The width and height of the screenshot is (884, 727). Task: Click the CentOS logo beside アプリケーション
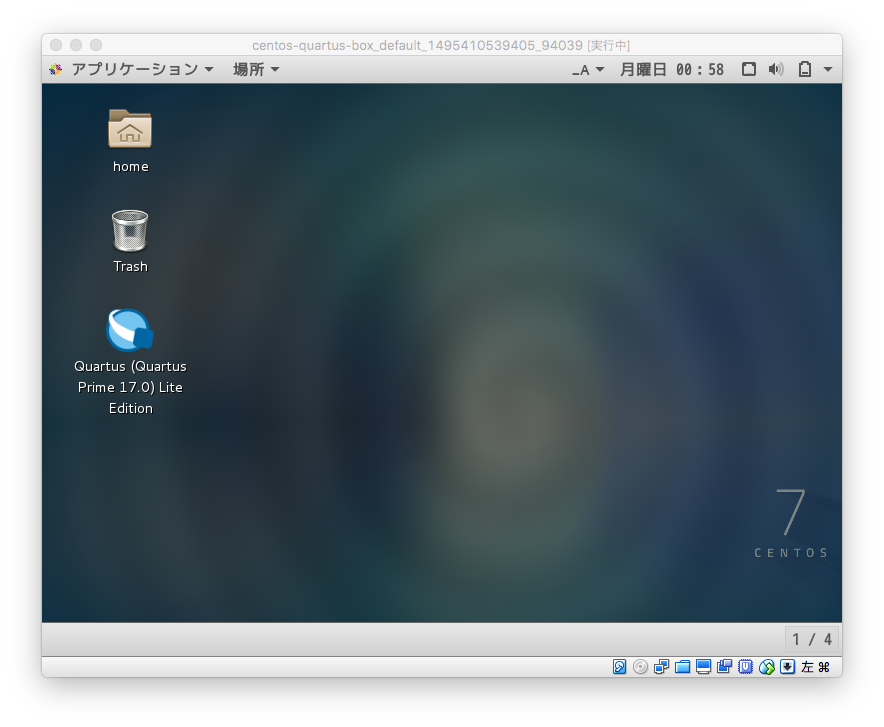click(56, 69)
